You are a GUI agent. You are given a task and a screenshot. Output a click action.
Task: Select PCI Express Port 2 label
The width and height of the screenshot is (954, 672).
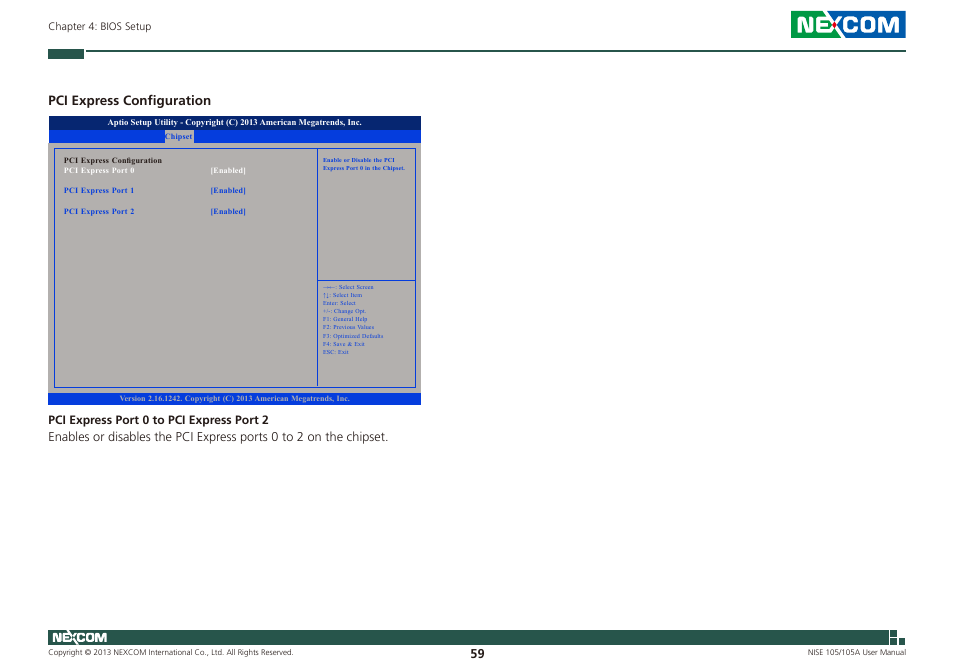point(99,212)
